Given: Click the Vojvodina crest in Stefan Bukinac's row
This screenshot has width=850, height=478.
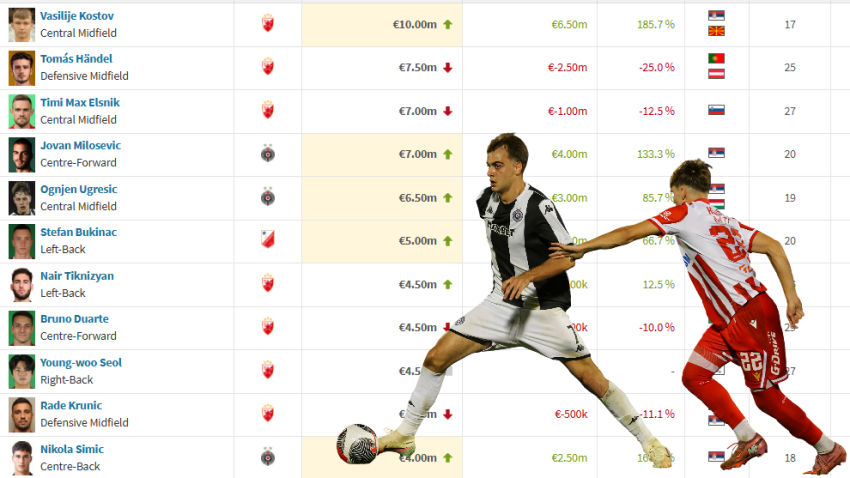Looking at the screenshot, I should pyautogui.click(x=268, y=239).
